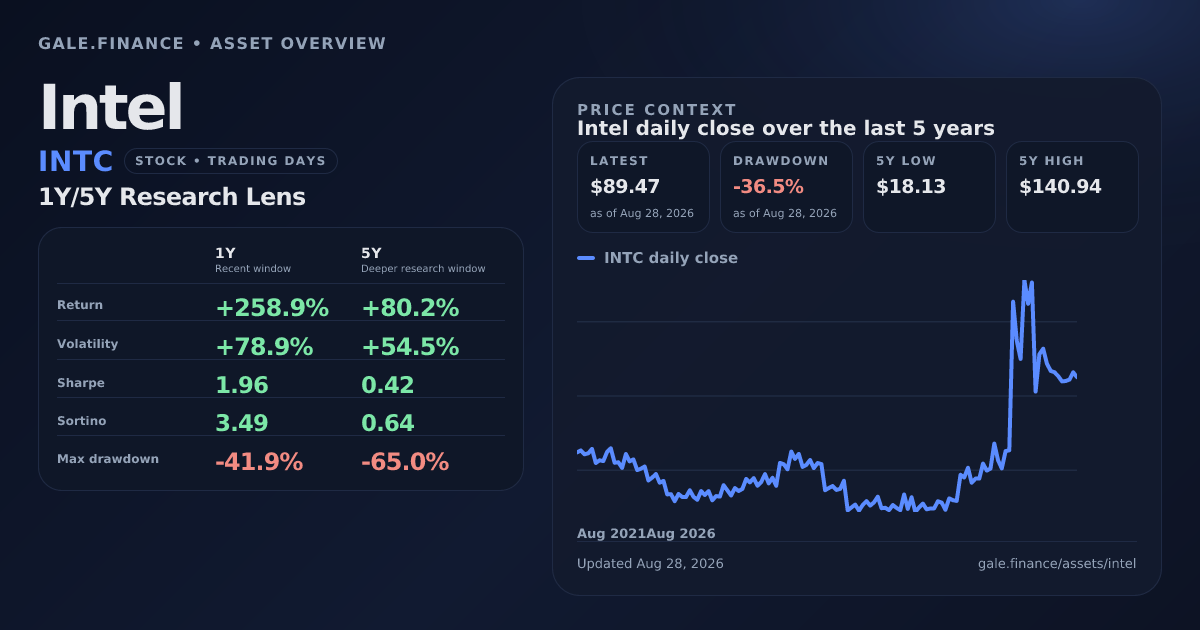Image resolution: width=1200 pixels, height=630 pixels.
Task: Select the 1Y Sharpe value 1.96
Action: click(x=242, y=386)
